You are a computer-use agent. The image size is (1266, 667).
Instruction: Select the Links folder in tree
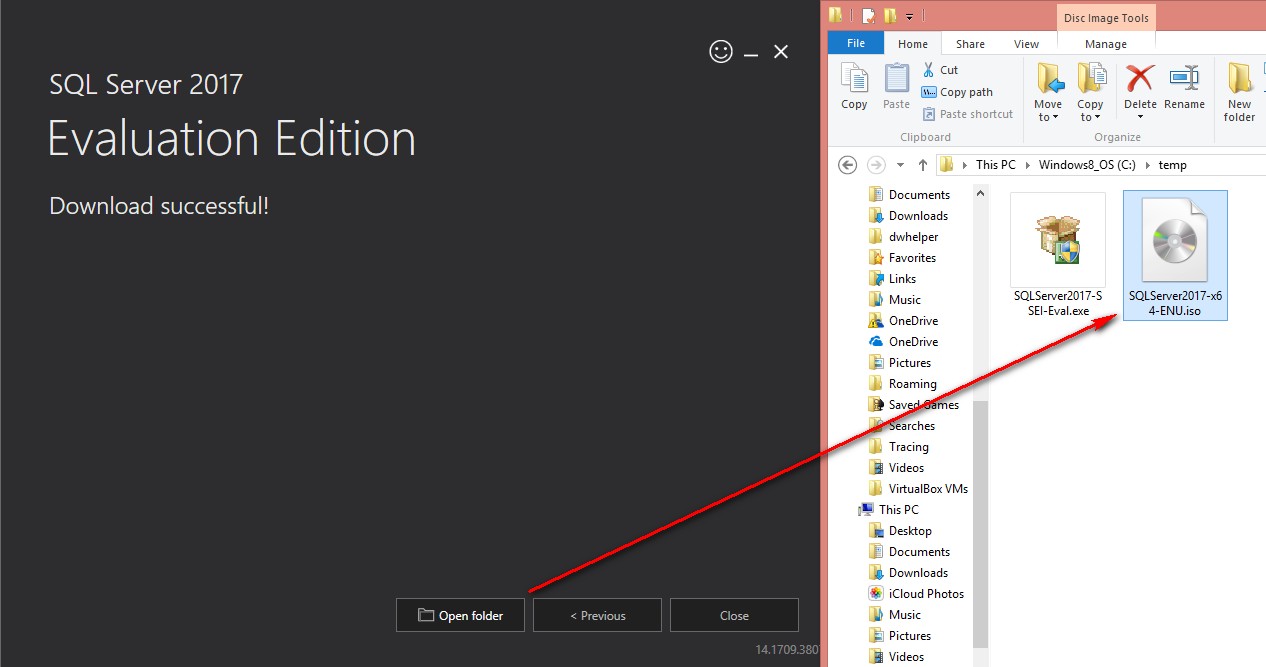pyautogui.click(x=892, y=279)
